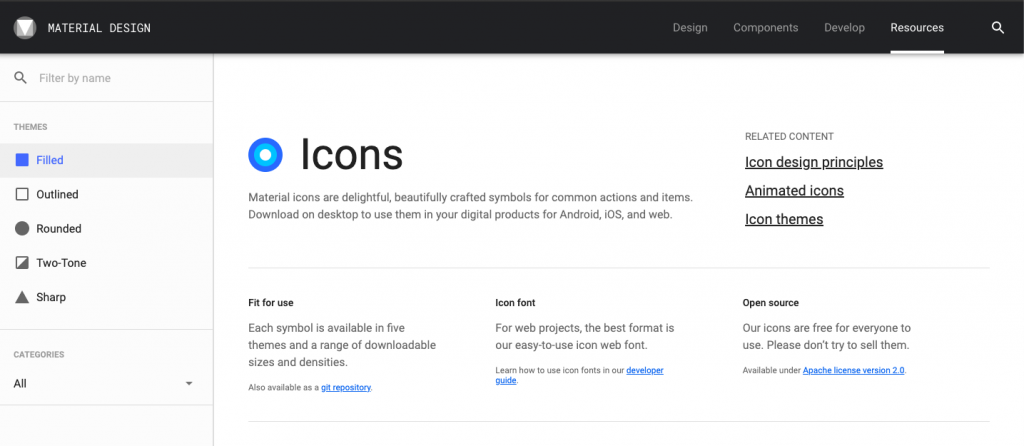Open the Categories All dropdown
The width and height of the screenshot is (1024, 446).
(x=104, y=383)
